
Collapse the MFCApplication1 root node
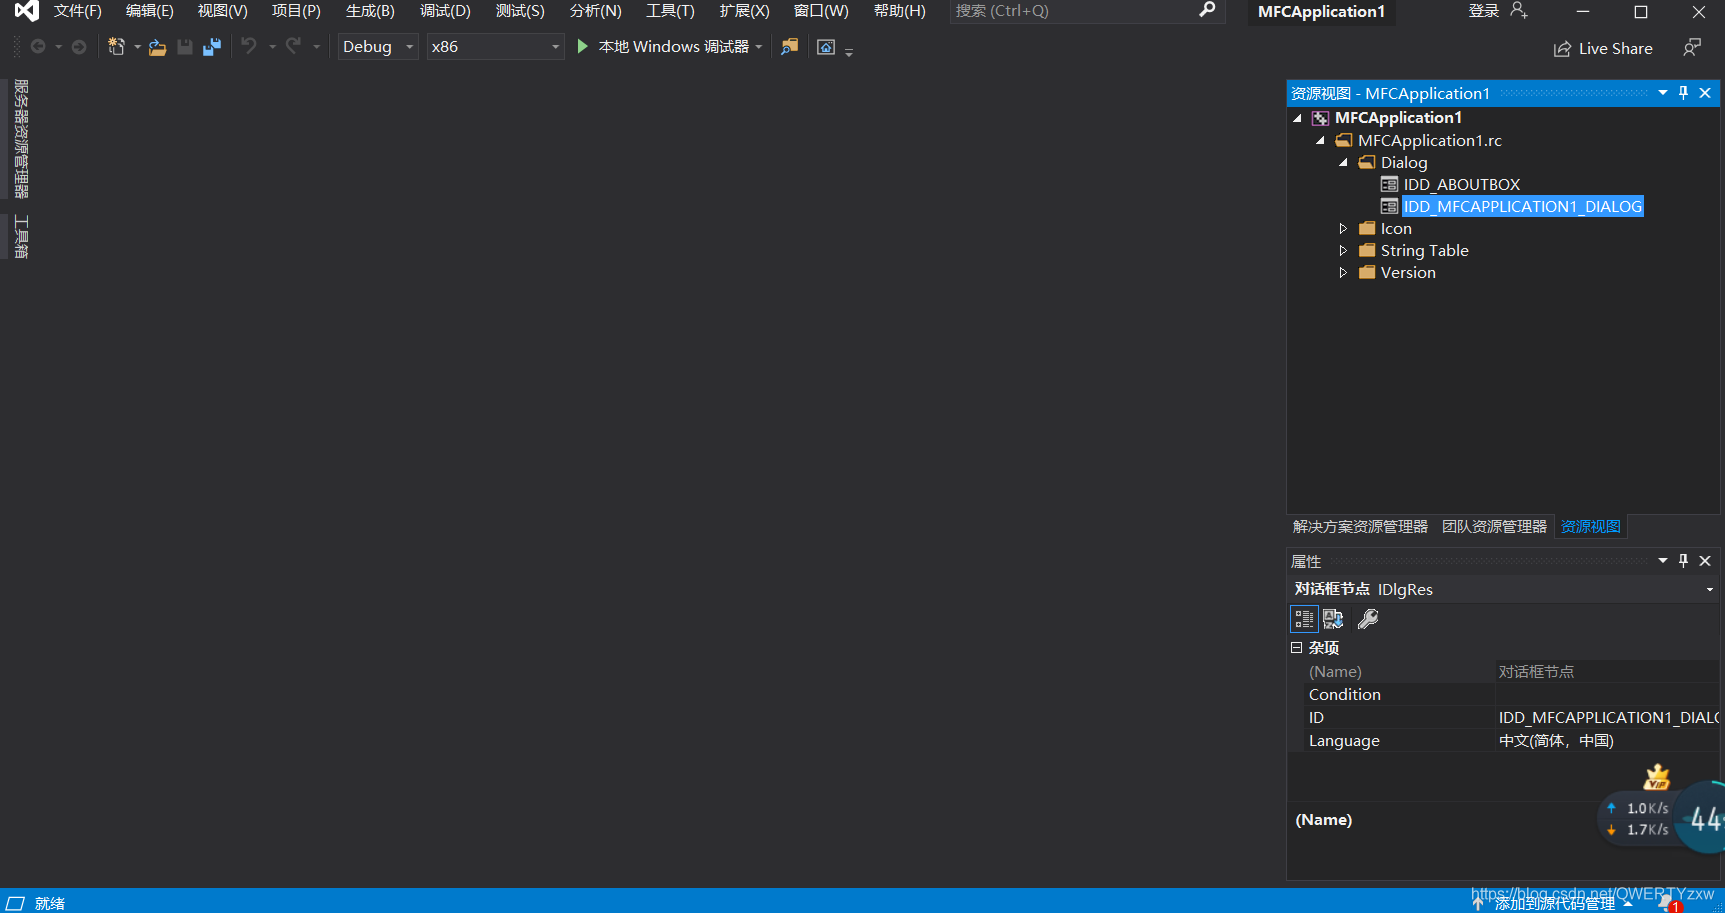(x=1297, y=118)
